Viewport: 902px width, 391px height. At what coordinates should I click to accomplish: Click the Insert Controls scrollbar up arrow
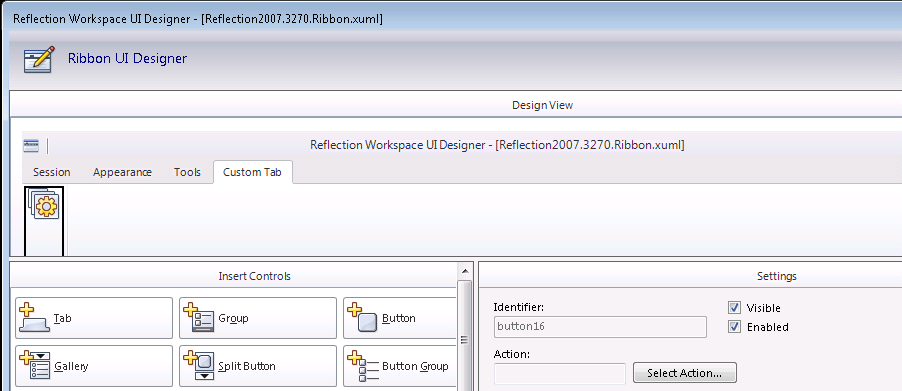point(464,270)
